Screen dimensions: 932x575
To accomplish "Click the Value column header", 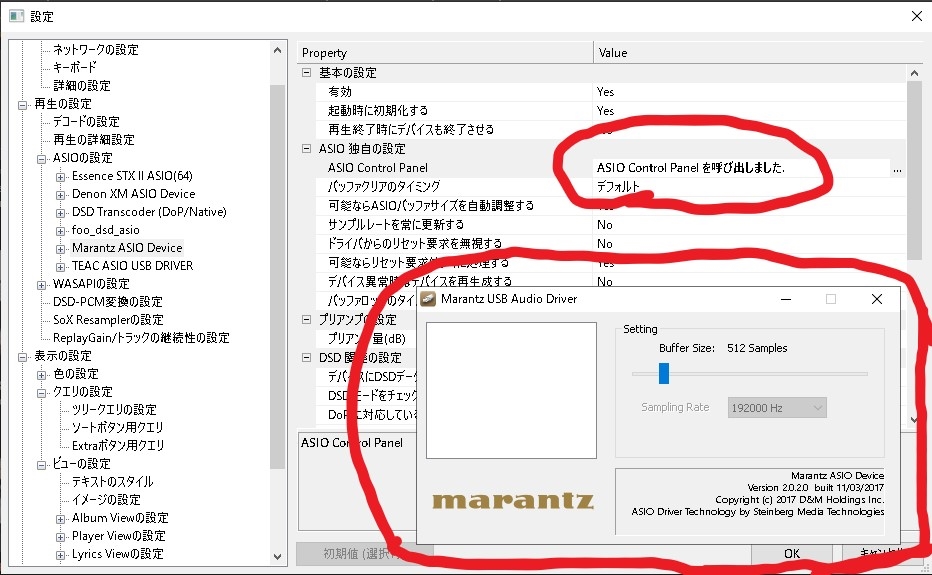I will (x=758, y=52).
